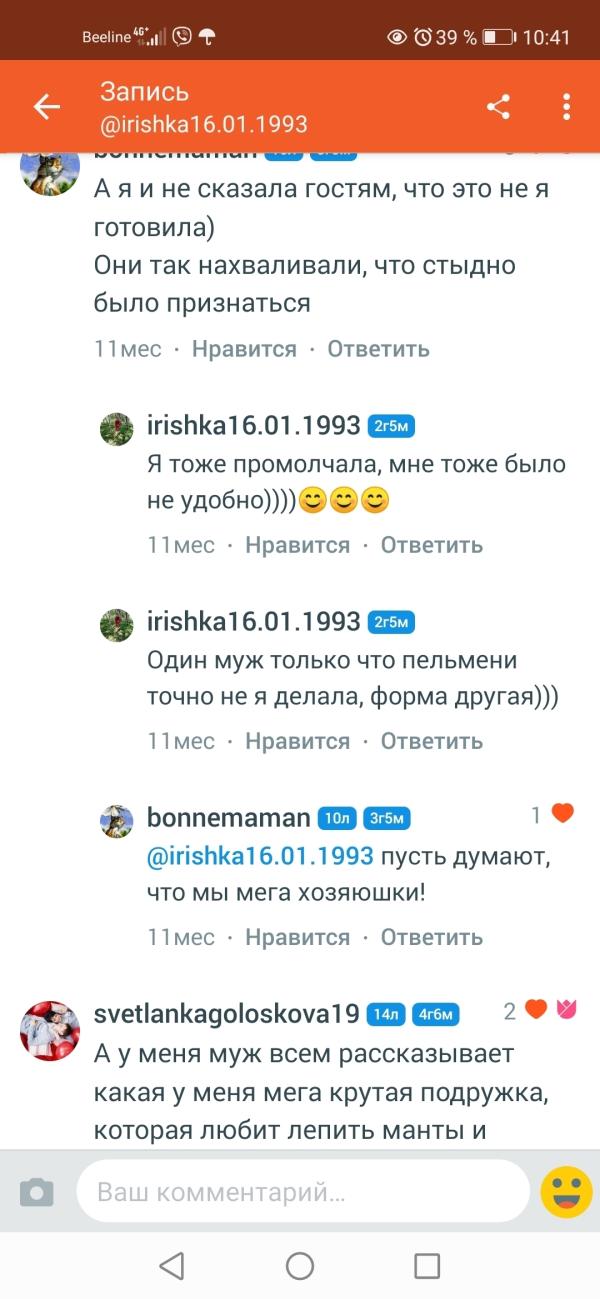Tap the tulip reaction on svetlankagoloskova19's comment
Image resolution: width=600 pixels, height=1299 pixels.
(566, 1010)
